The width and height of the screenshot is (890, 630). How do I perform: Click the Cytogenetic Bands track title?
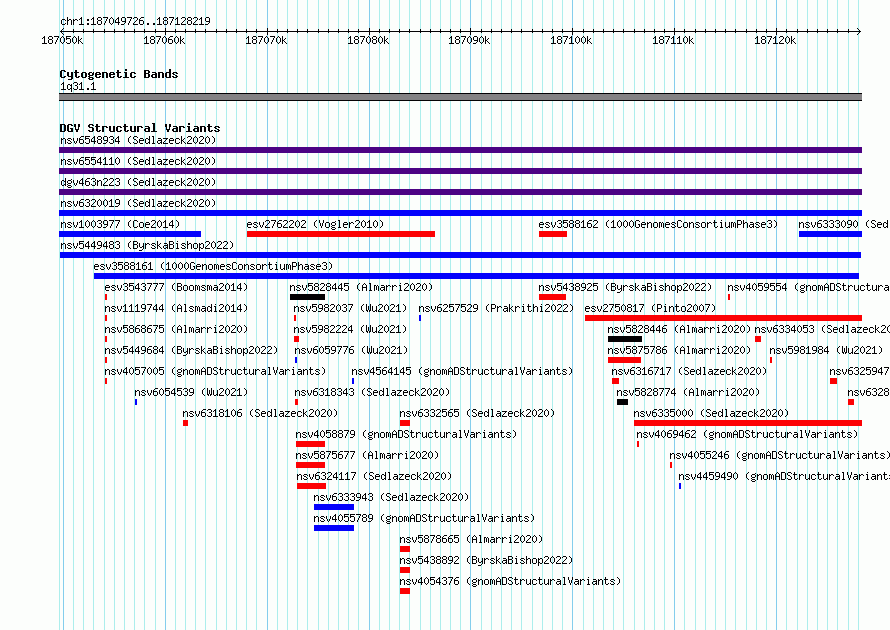pyautogui.click(x=119, y=74)
